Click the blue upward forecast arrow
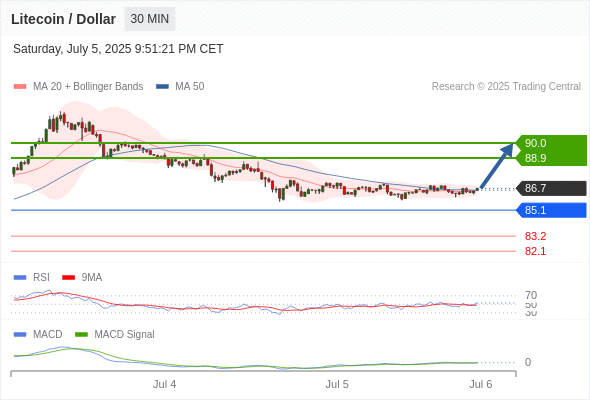590x400 pixels. tap(497, 166)
